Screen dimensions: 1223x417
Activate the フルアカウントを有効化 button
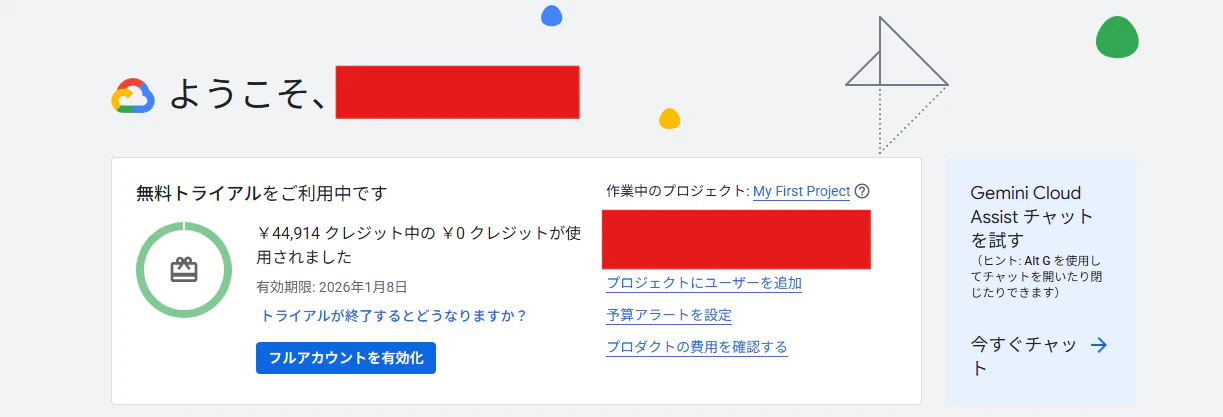(x=346, y=358)
